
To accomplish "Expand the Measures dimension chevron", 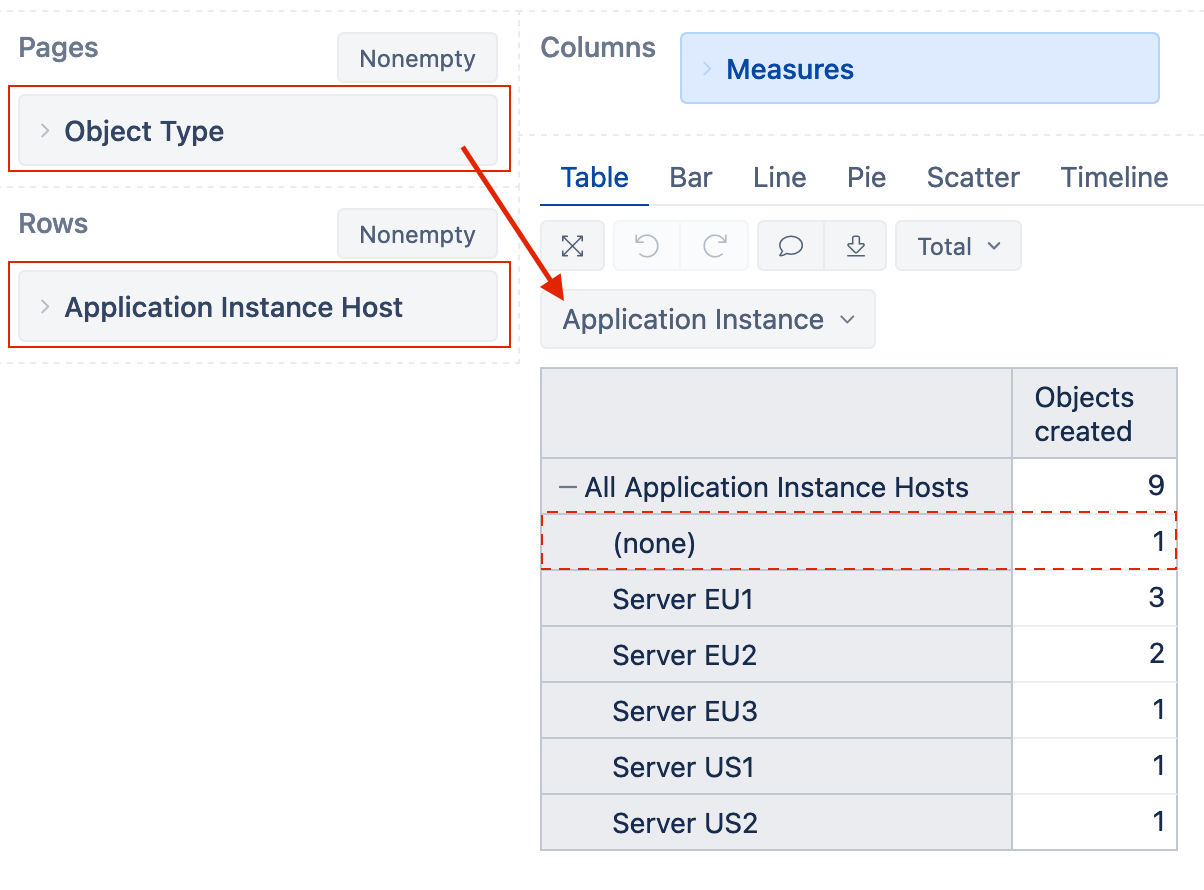I will pos(707,69).
